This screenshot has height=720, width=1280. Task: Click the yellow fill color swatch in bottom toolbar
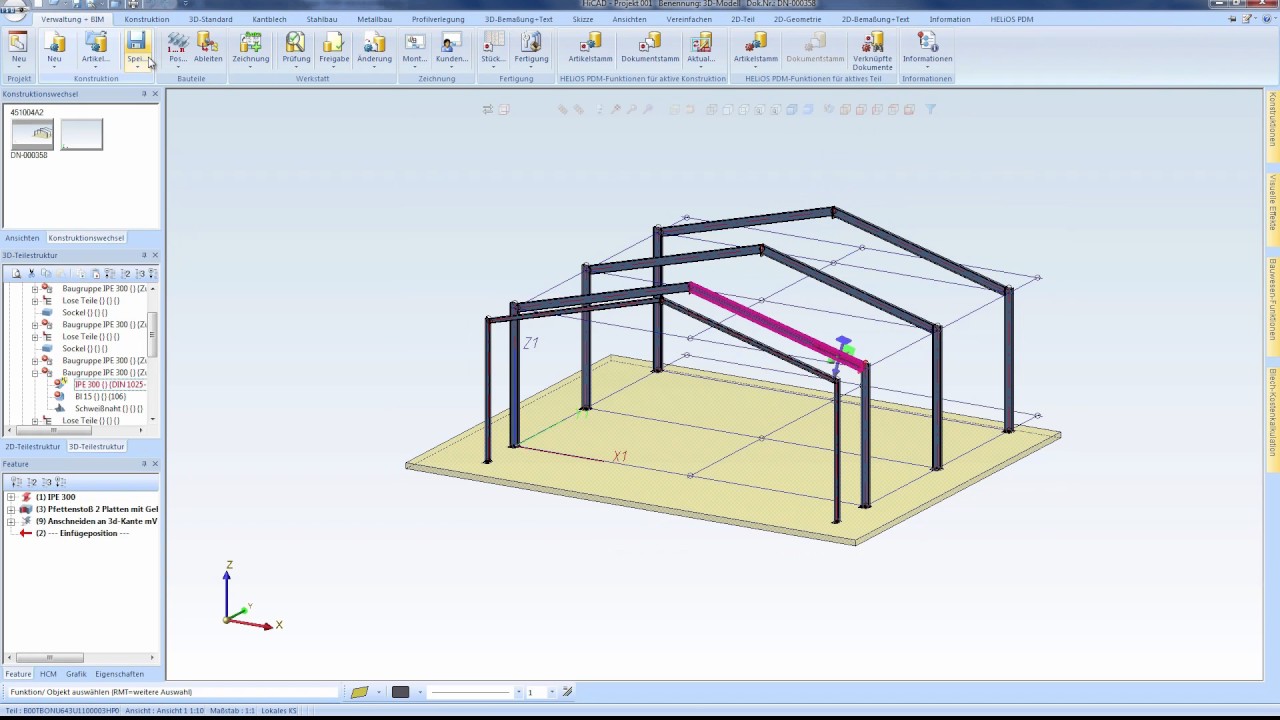point(360,692)
